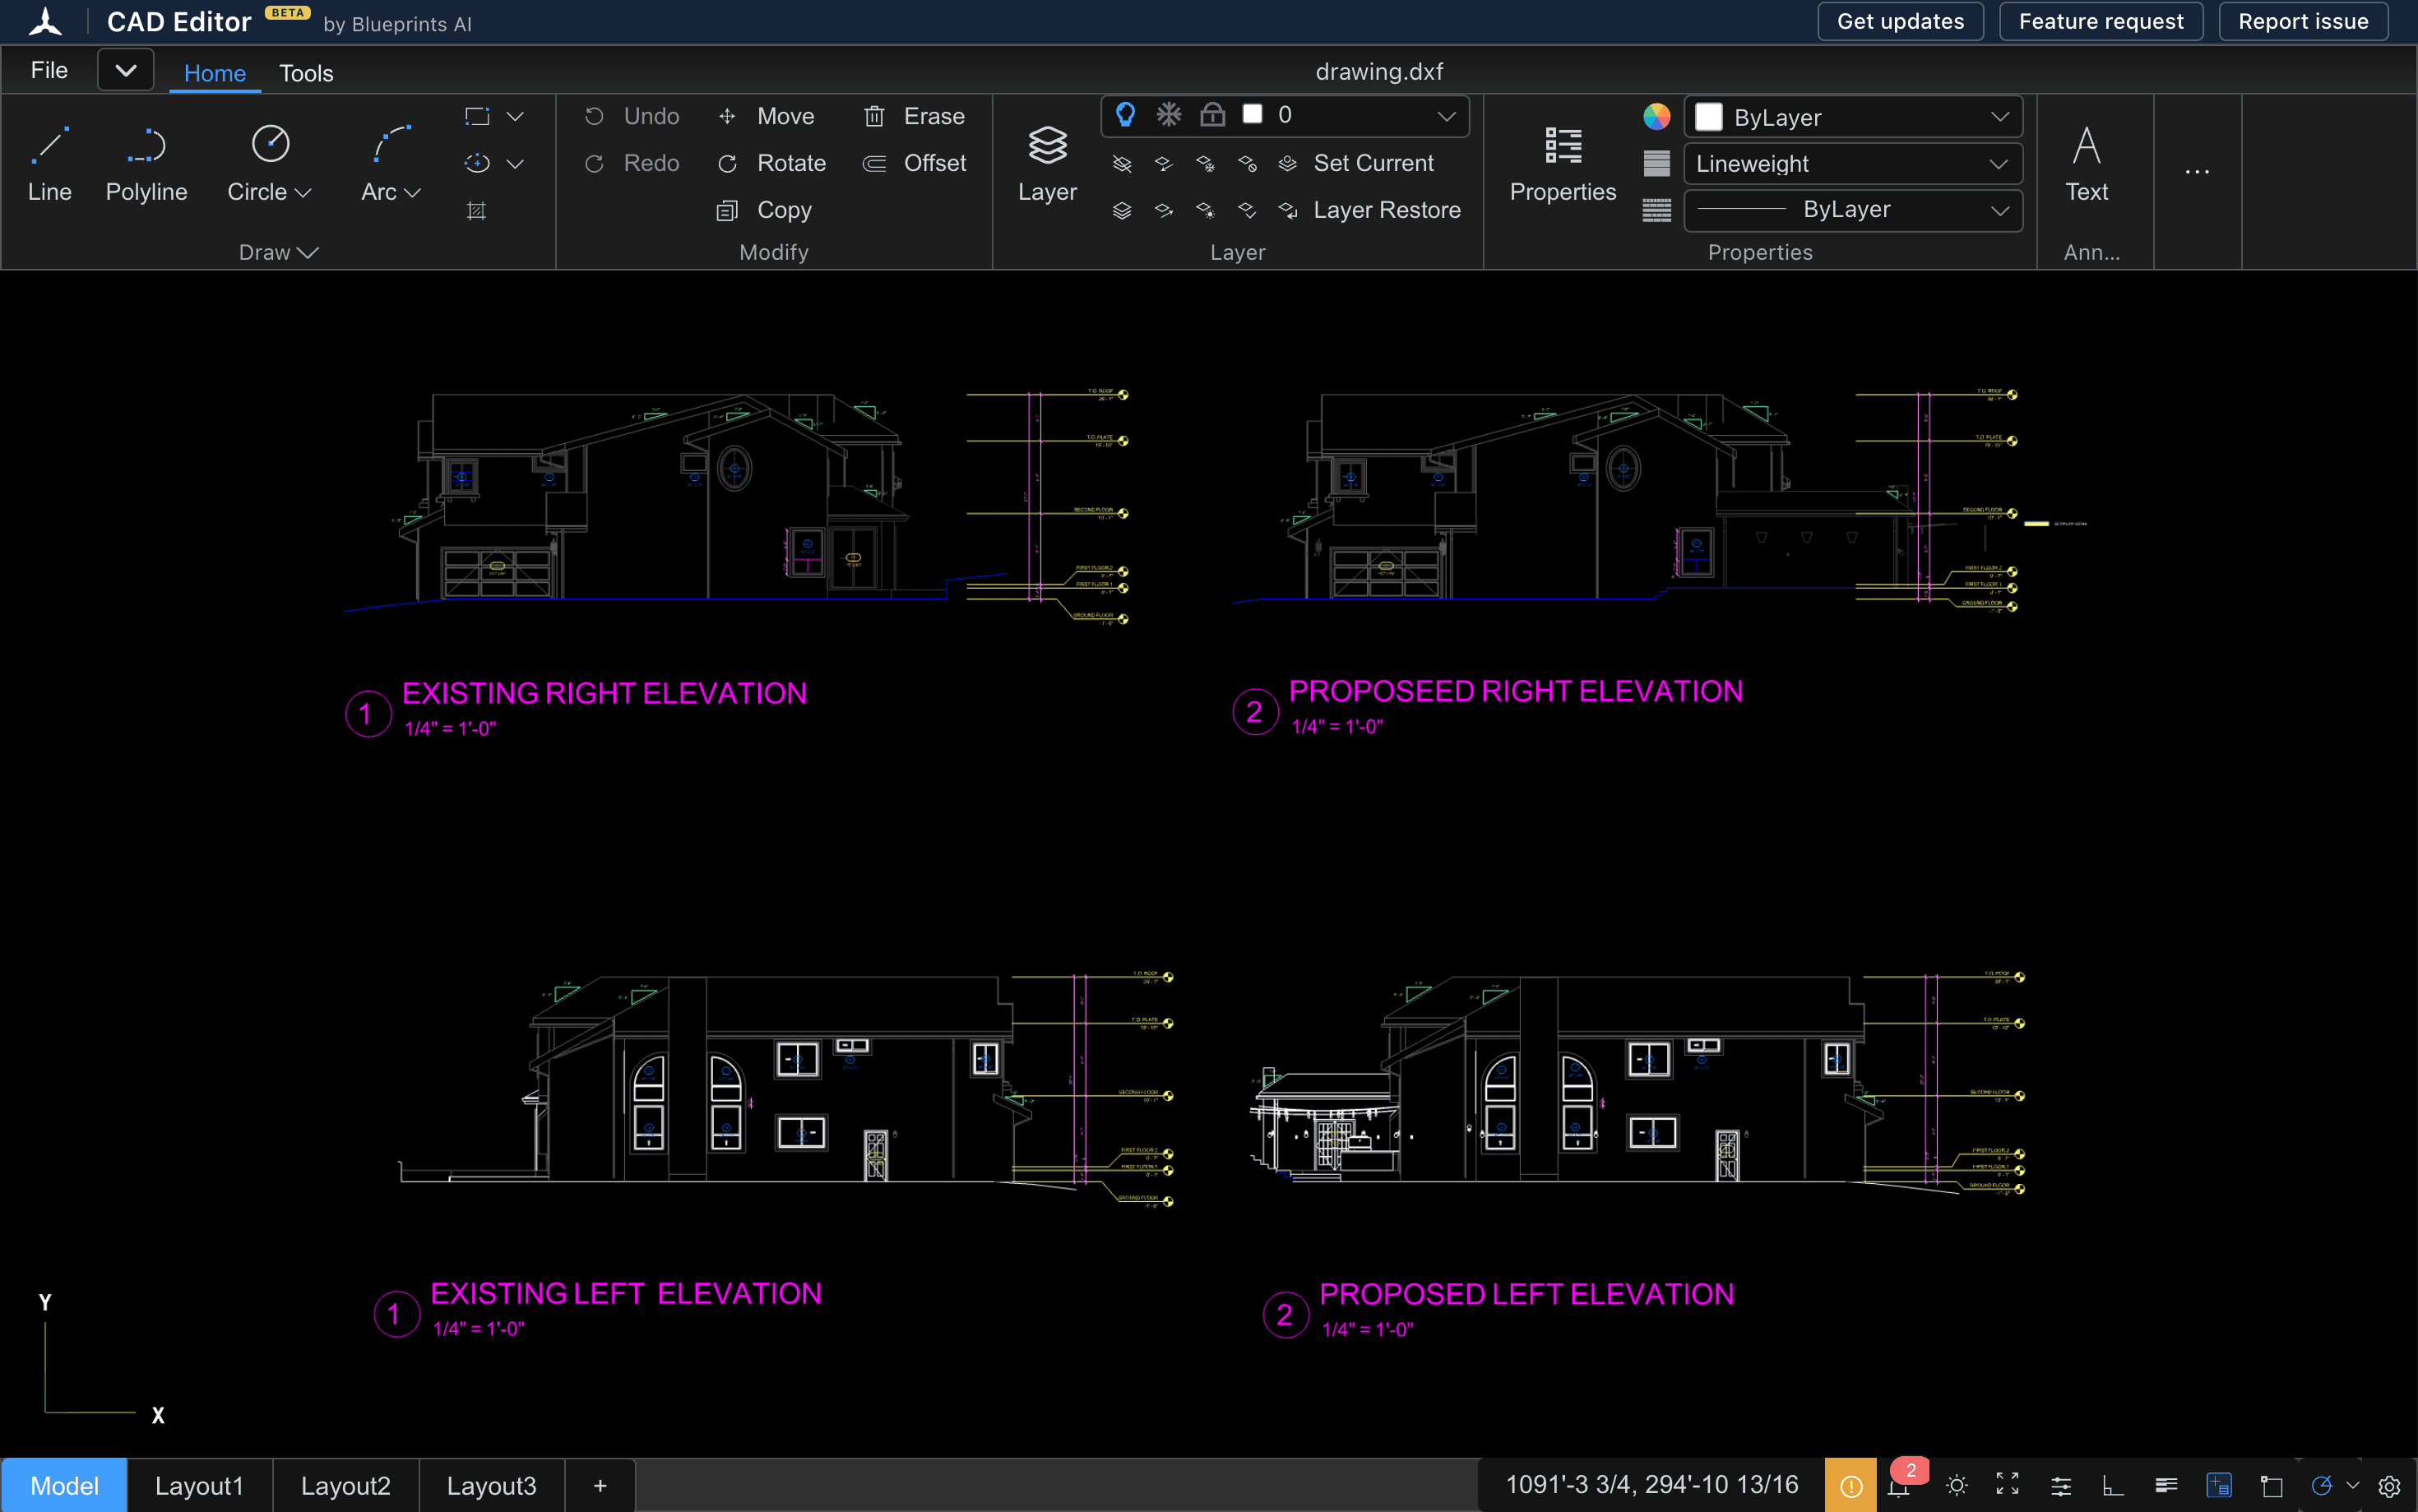Click the settings gear in status bar
Image resolution: width=2418 pixels, height=1512 pixels.
(x=2389, y=1486)
